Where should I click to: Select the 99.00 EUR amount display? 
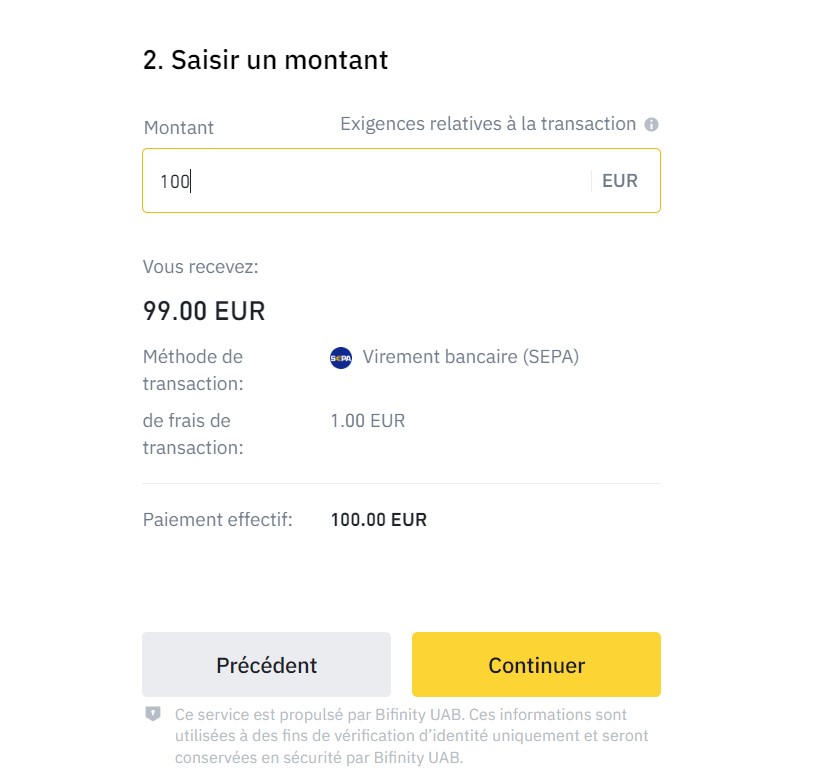pos(203,311)
